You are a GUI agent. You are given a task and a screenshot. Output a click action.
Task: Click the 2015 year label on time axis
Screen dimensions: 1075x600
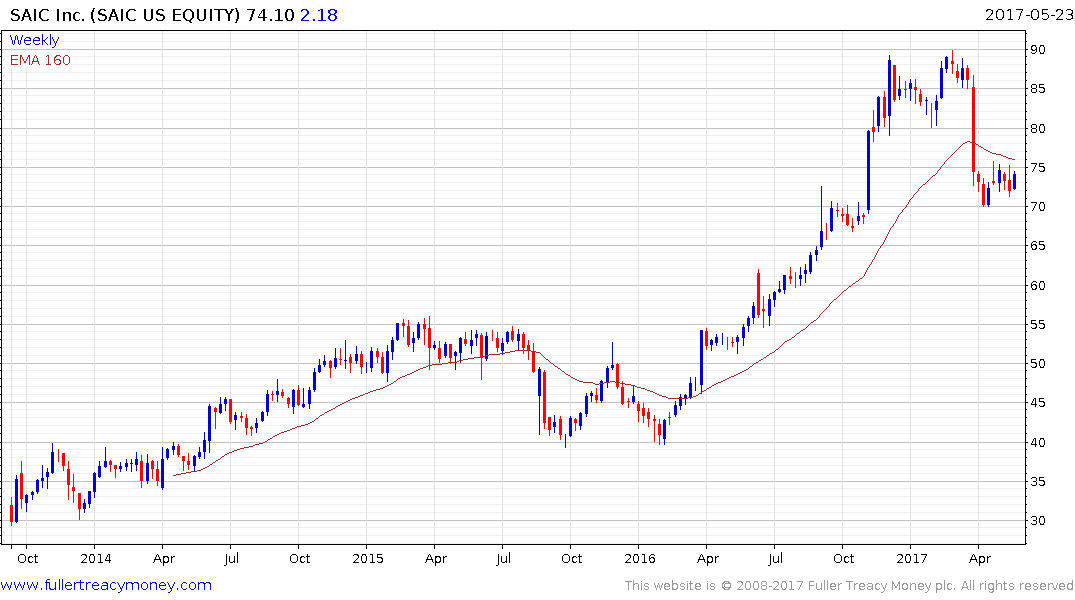[368, 558]
